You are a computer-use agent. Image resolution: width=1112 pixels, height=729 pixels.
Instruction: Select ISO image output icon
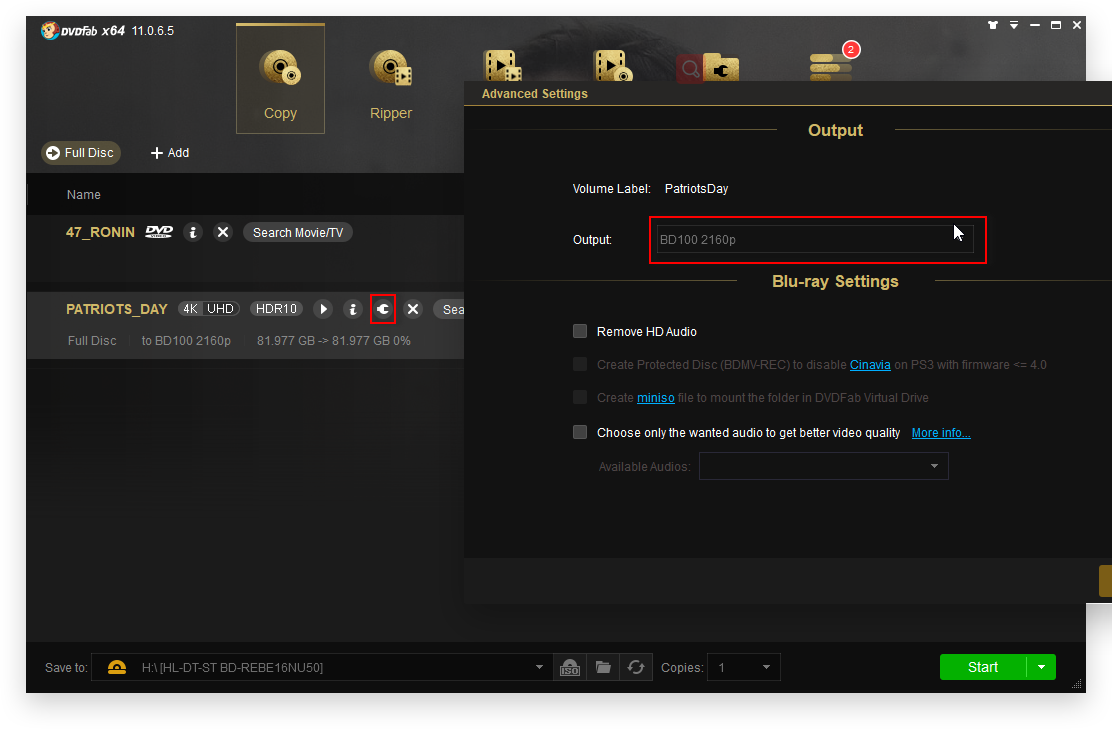[569, 667]
